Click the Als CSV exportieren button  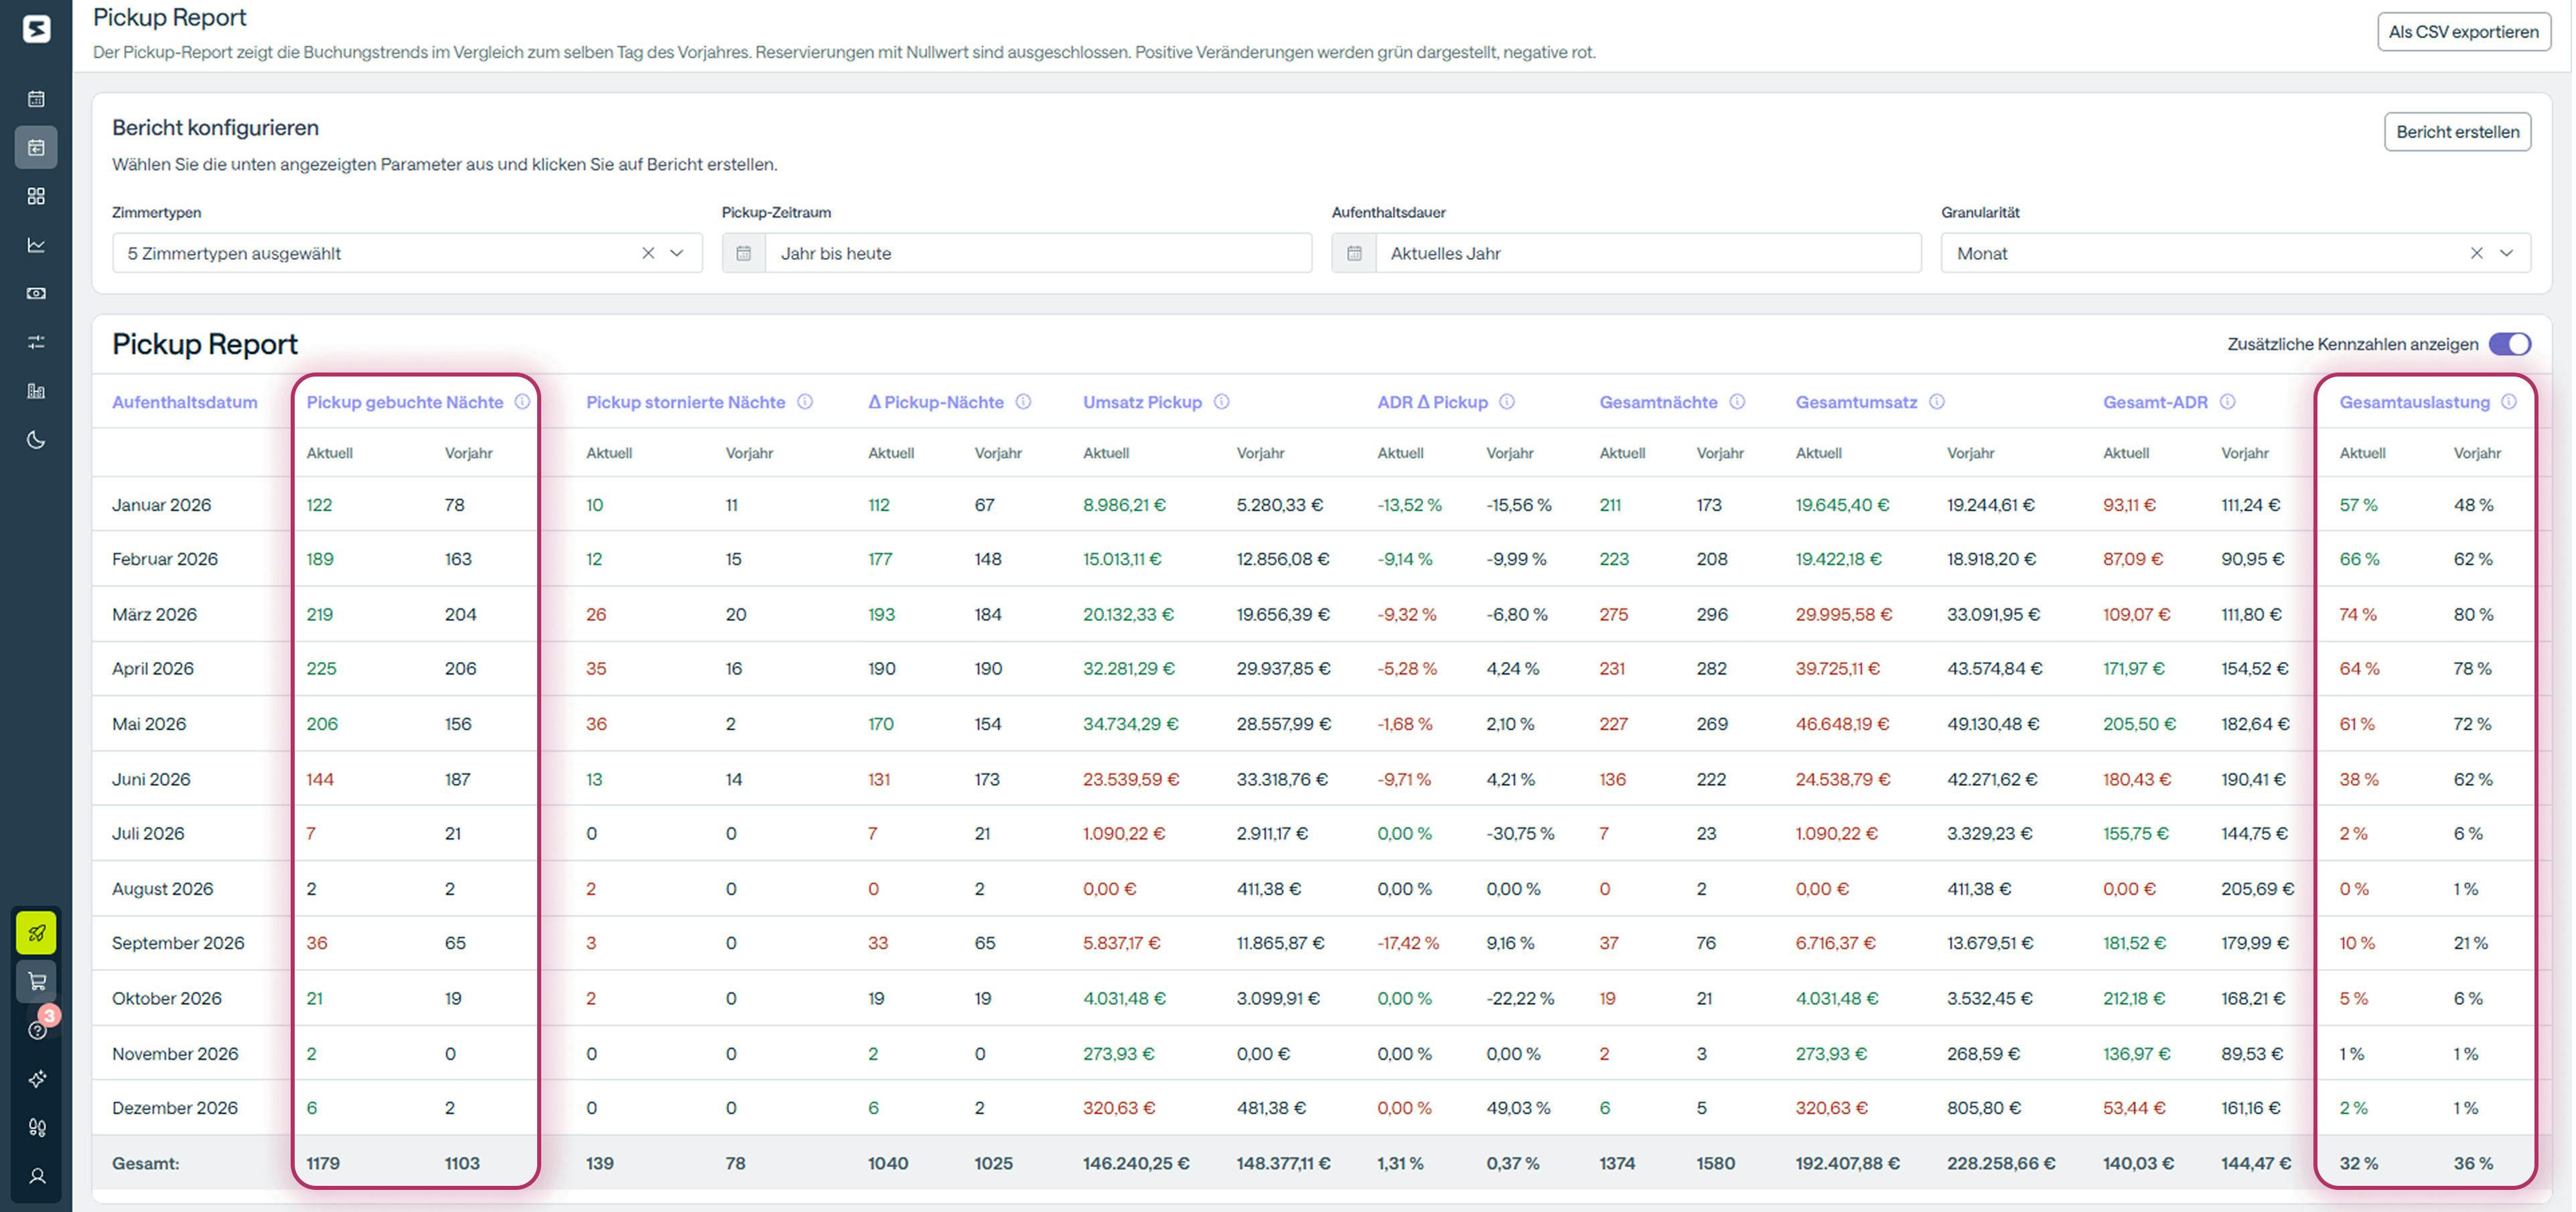(2462, 31)
